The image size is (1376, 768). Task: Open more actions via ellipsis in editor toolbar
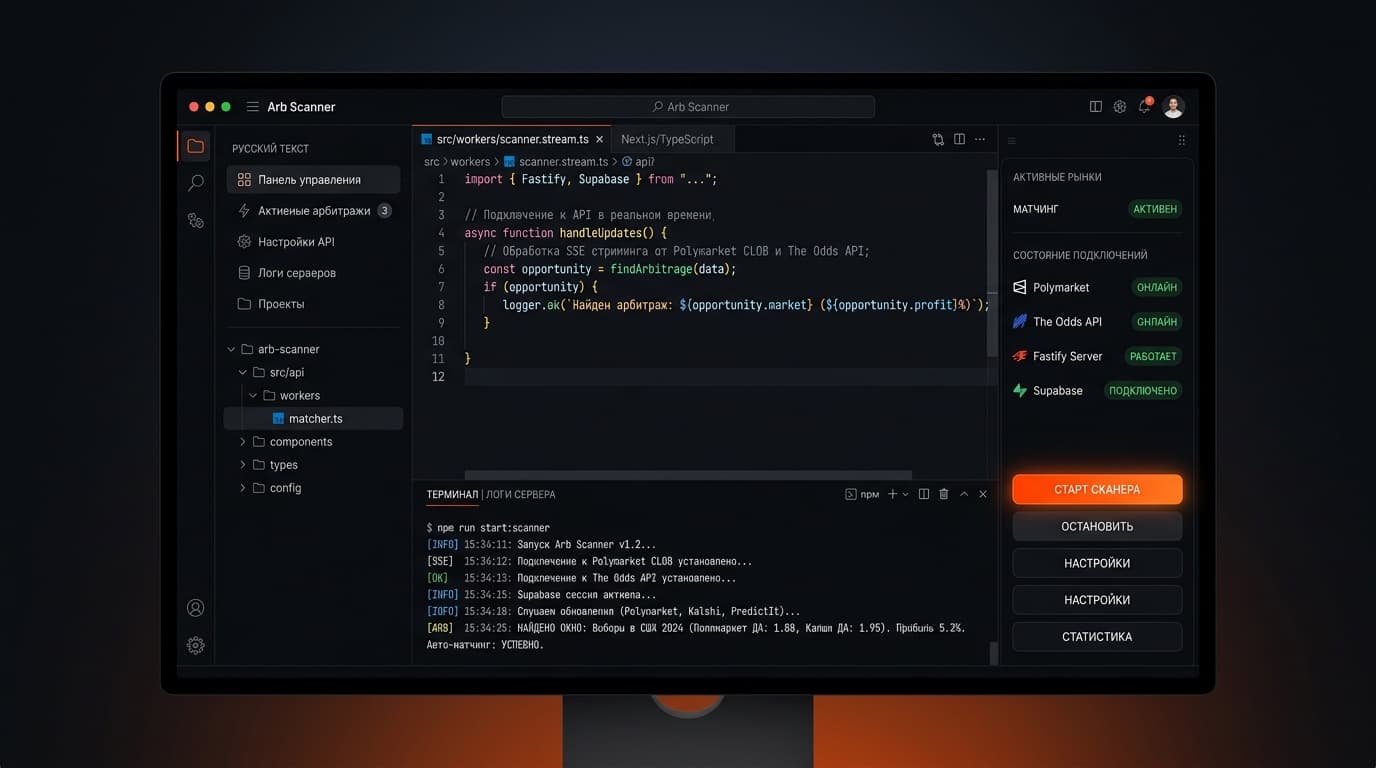(979, 139)
